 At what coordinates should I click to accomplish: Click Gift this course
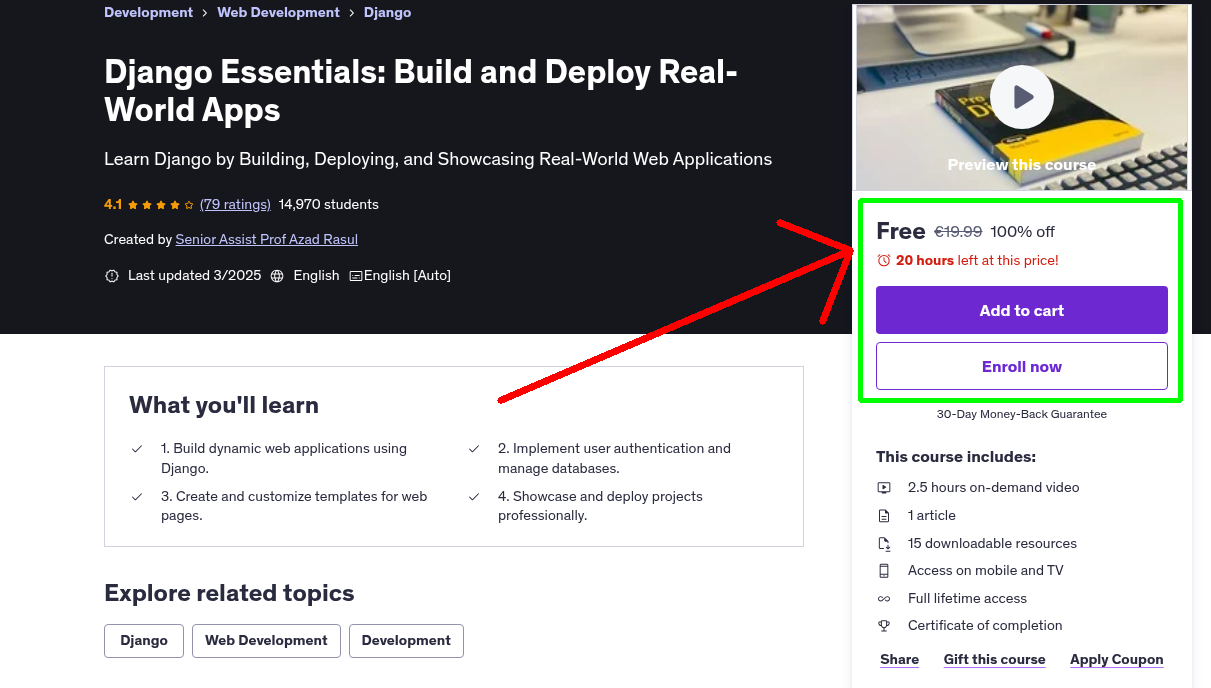994,660
